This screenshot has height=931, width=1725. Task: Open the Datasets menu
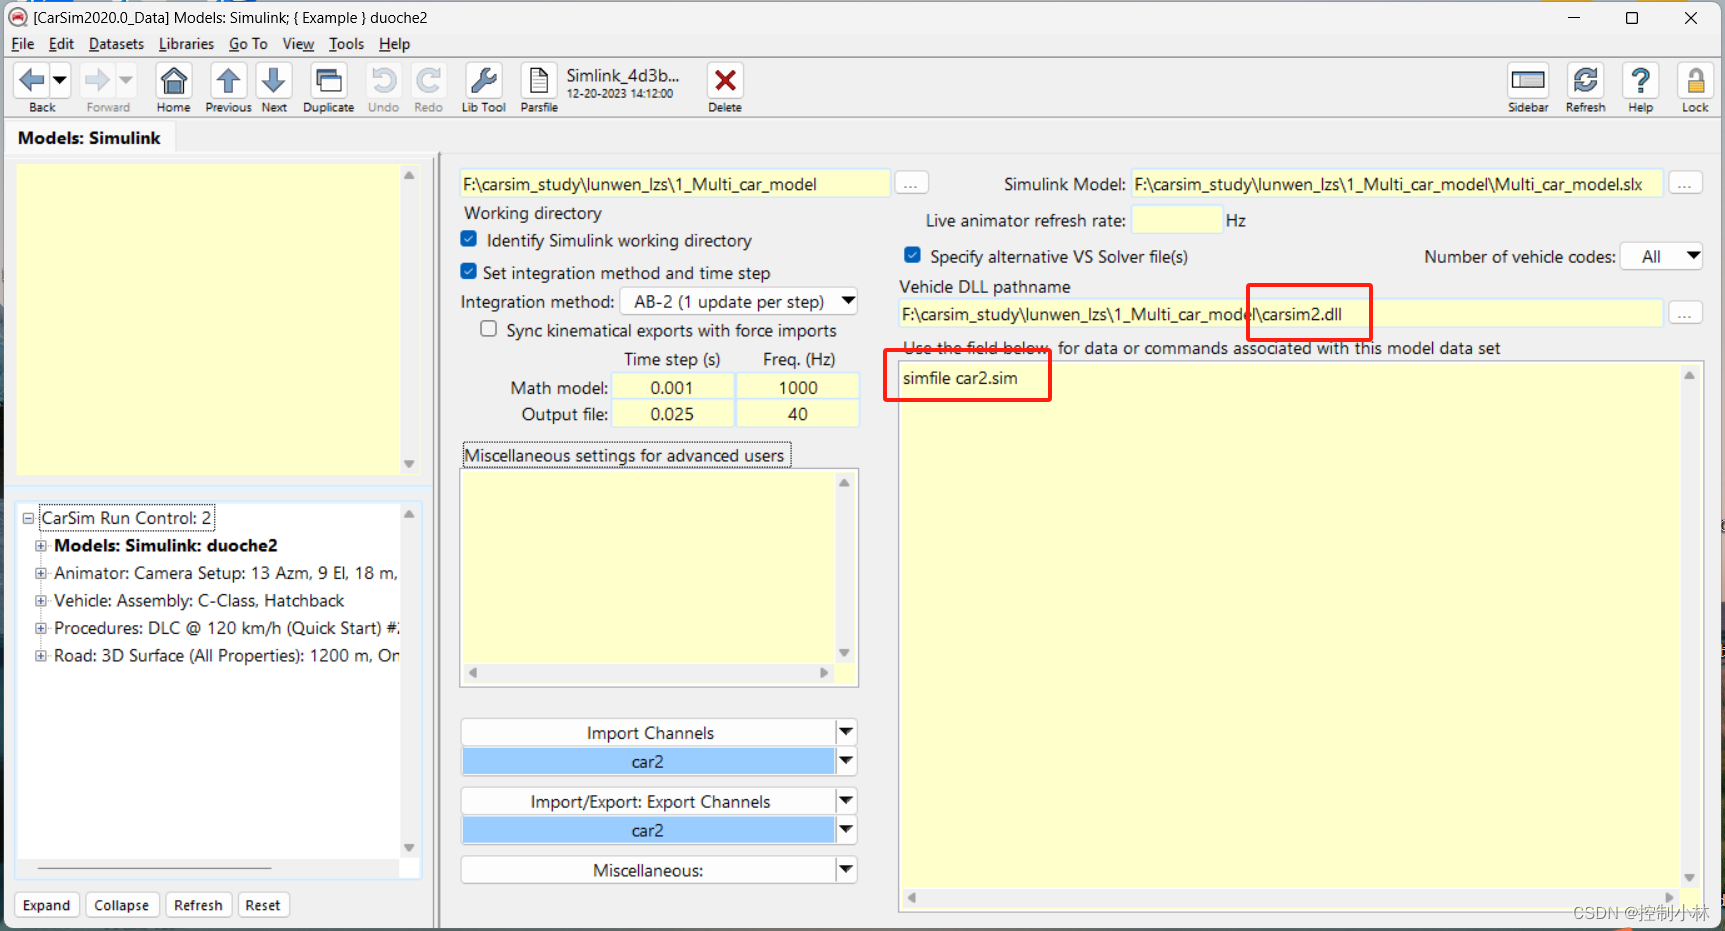[116, 44]
